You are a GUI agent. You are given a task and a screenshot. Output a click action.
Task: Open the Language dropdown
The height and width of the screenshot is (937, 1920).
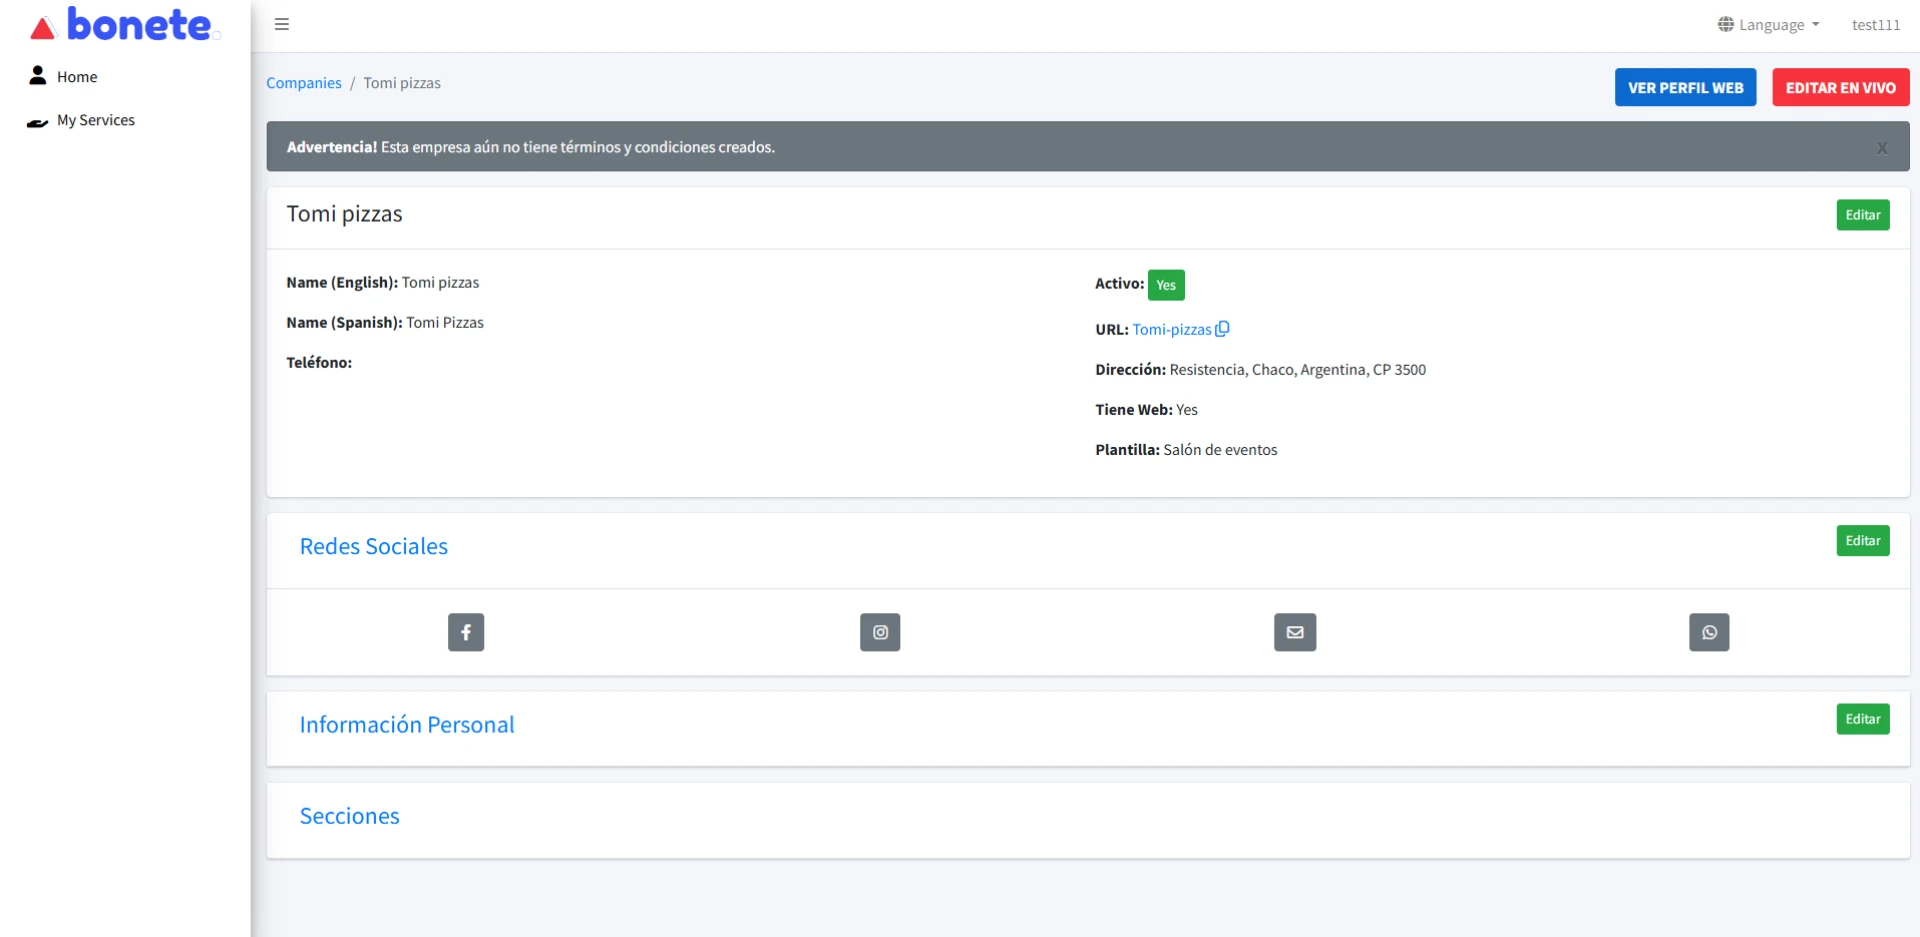1769,25
